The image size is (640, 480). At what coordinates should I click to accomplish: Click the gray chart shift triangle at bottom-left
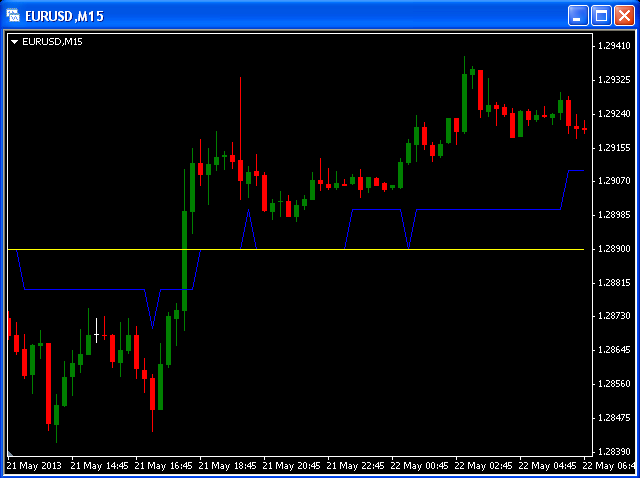10,453
